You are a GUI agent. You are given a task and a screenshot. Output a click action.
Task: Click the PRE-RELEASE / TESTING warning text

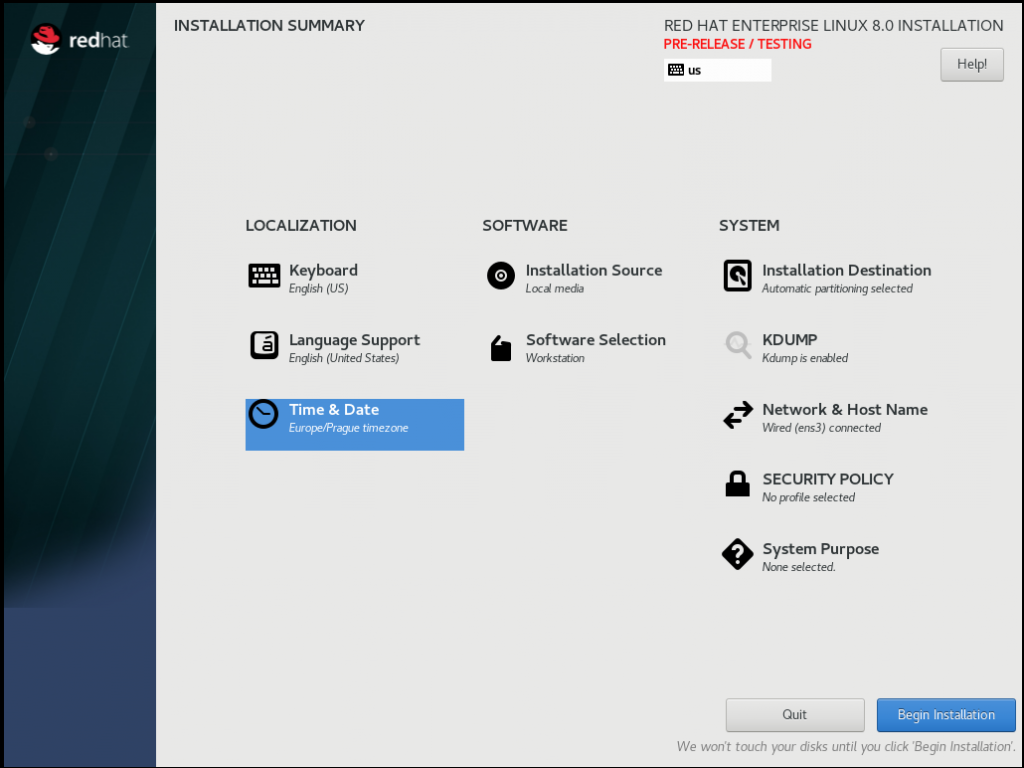(737, 44)
